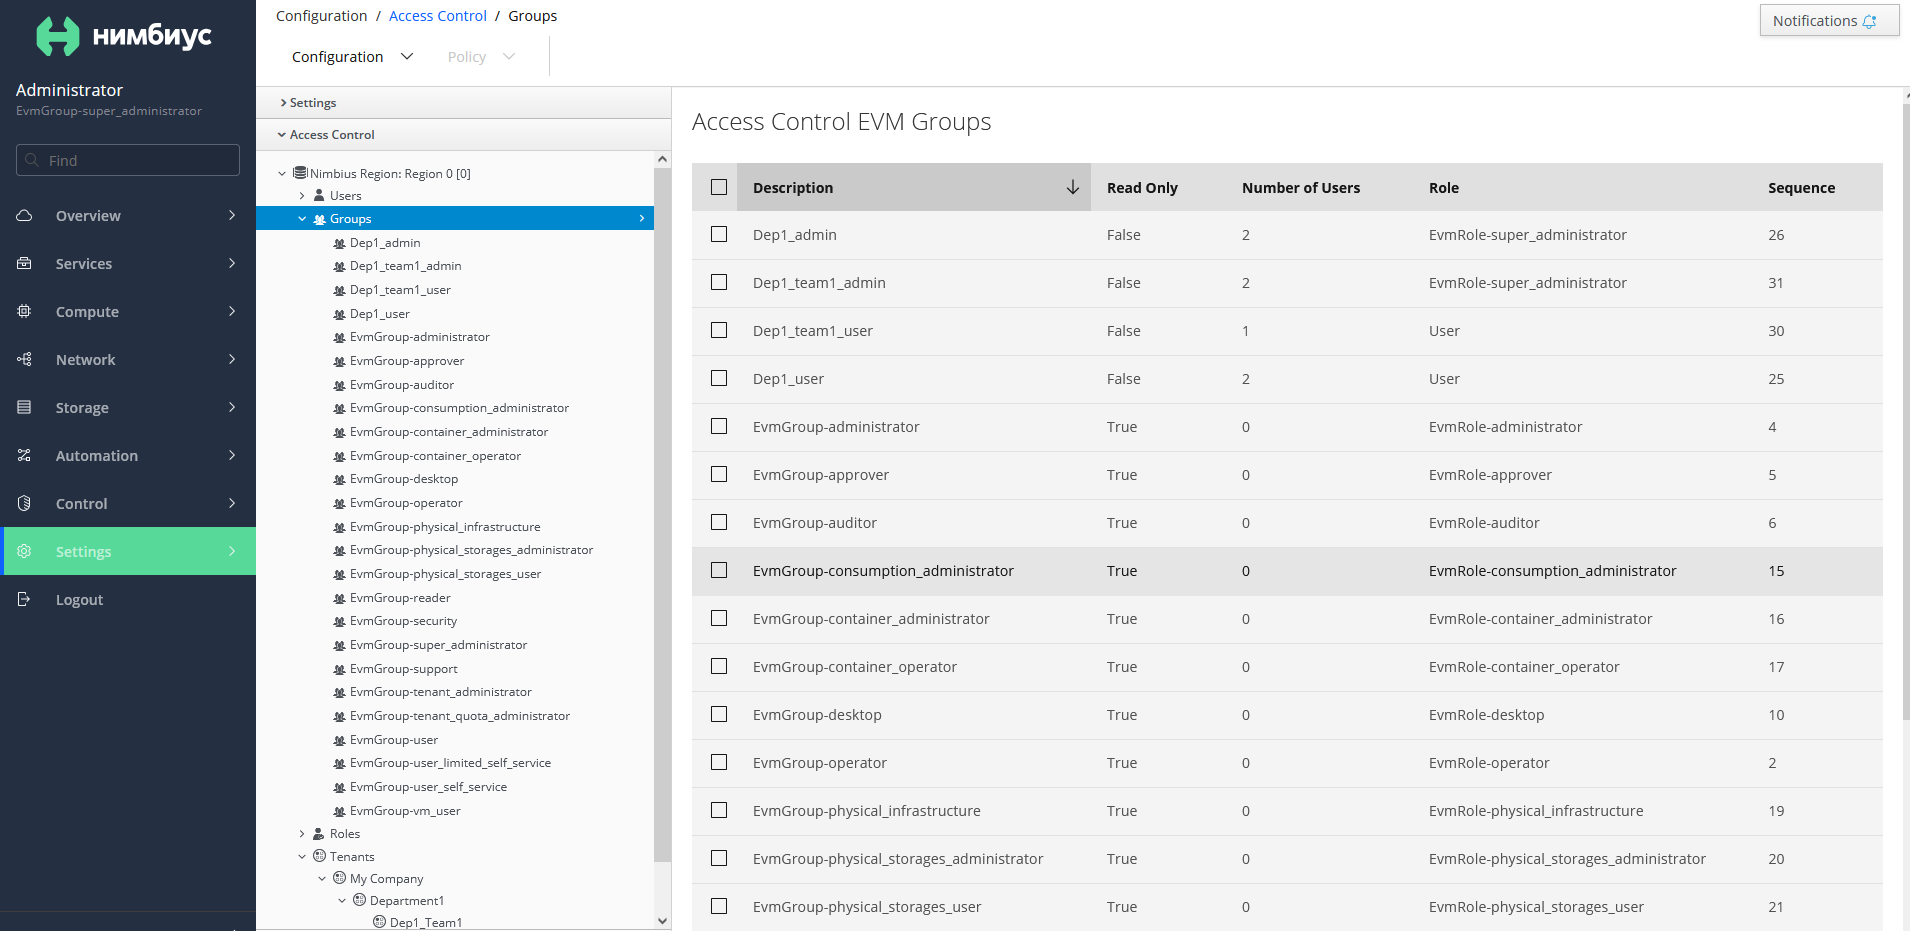Click the Logout door icon
This screenshot has width=1910, height=931.
click(x=25, y=599)
